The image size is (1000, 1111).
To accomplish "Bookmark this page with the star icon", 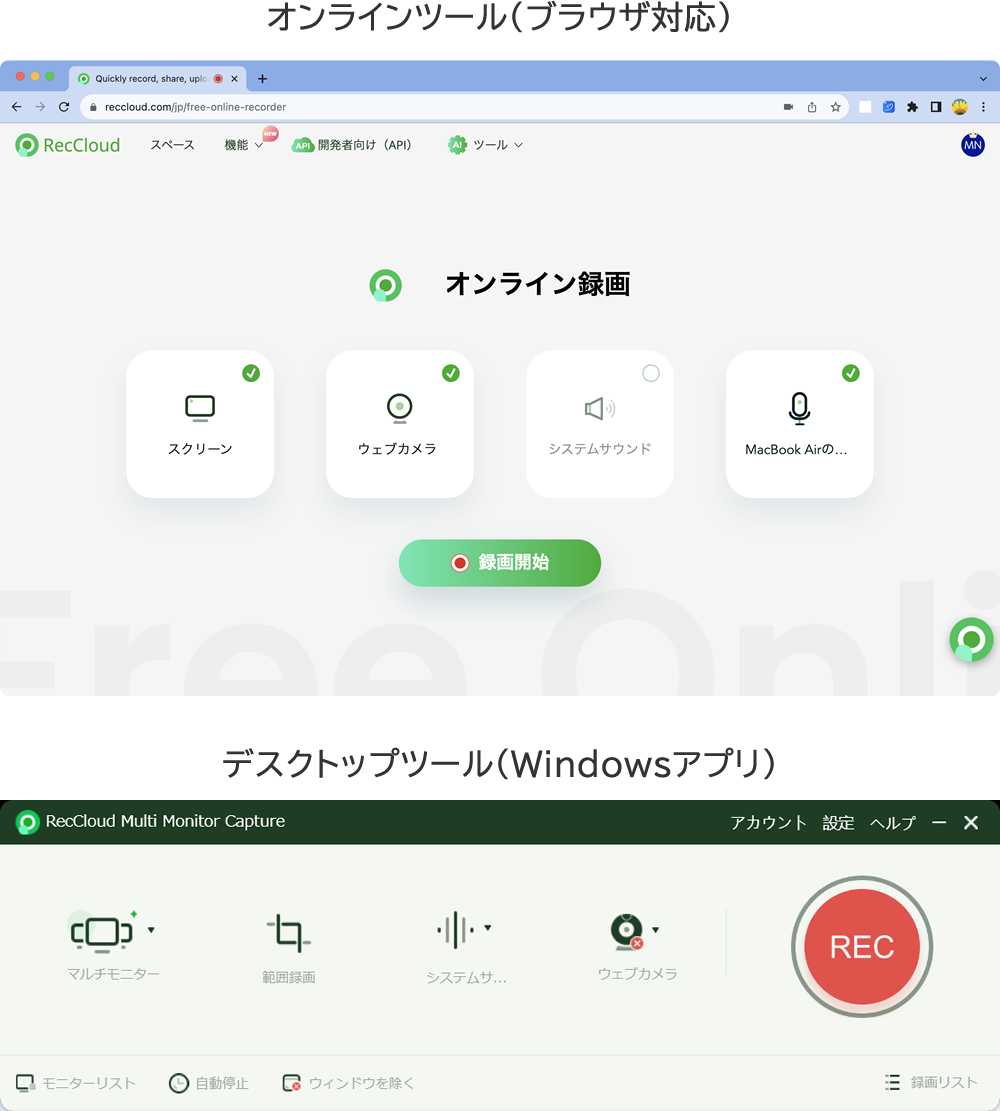I will coord(836,107).
